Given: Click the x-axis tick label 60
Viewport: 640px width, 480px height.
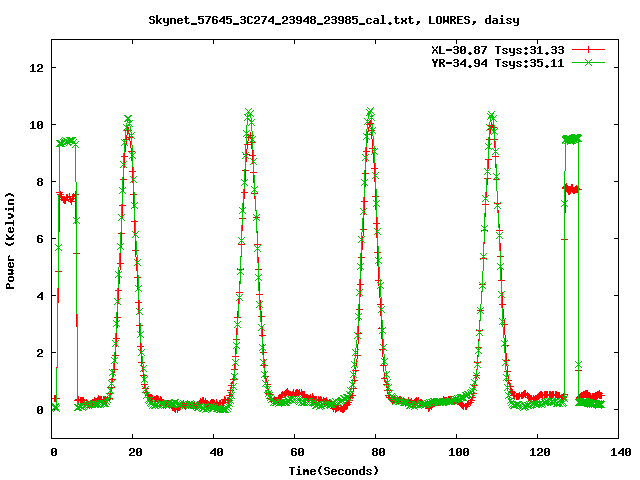Looking at the screenshot, I should [x=297, y=452].
